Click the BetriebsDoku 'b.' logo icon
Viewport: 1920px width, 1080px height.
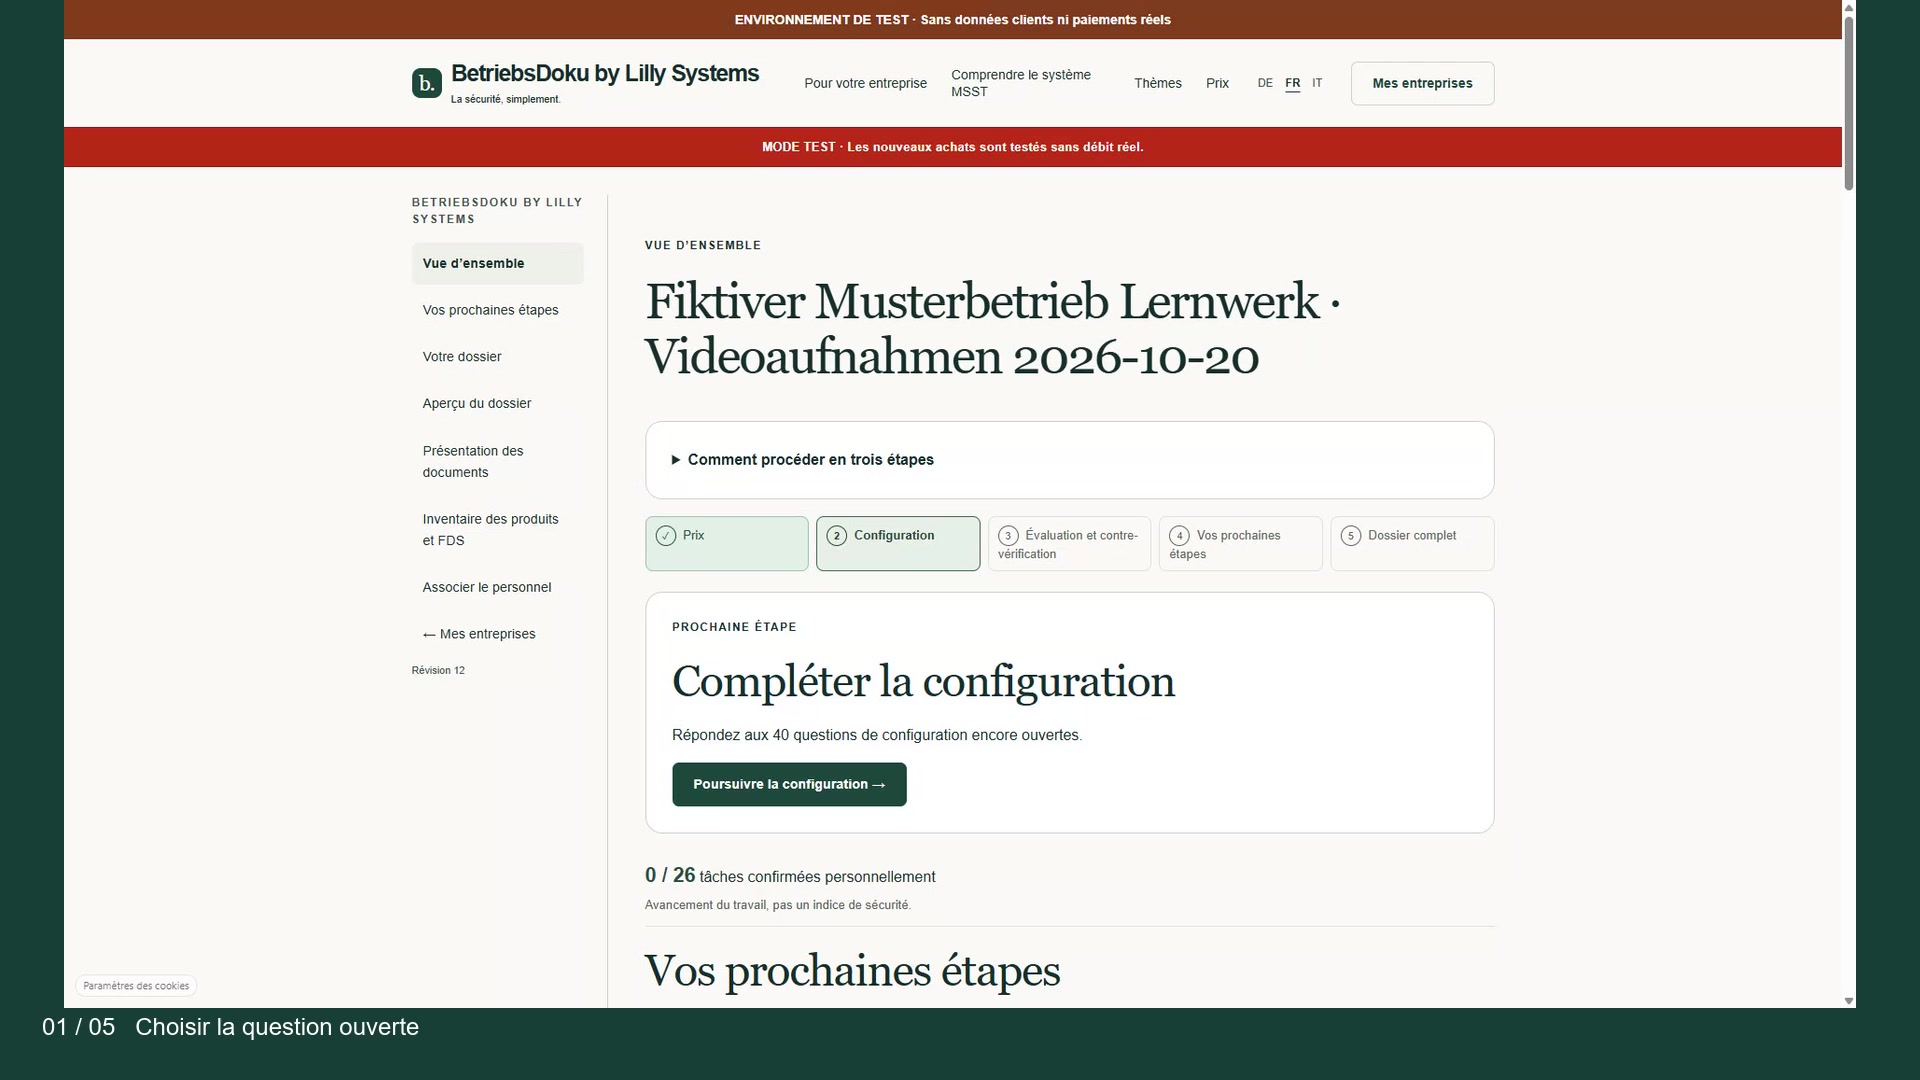click(x=426, y=83)
